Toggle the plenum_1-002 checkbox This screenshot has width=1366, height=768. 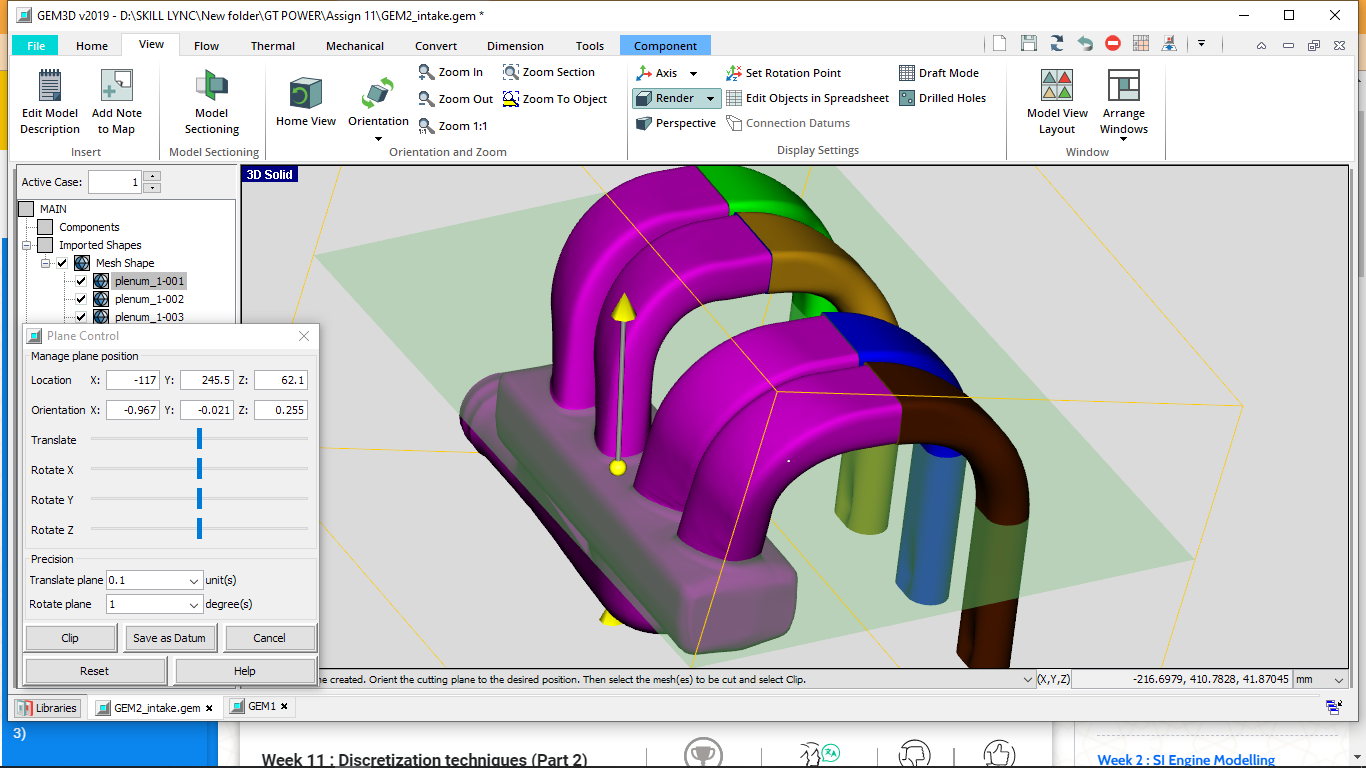coord(82,299)
